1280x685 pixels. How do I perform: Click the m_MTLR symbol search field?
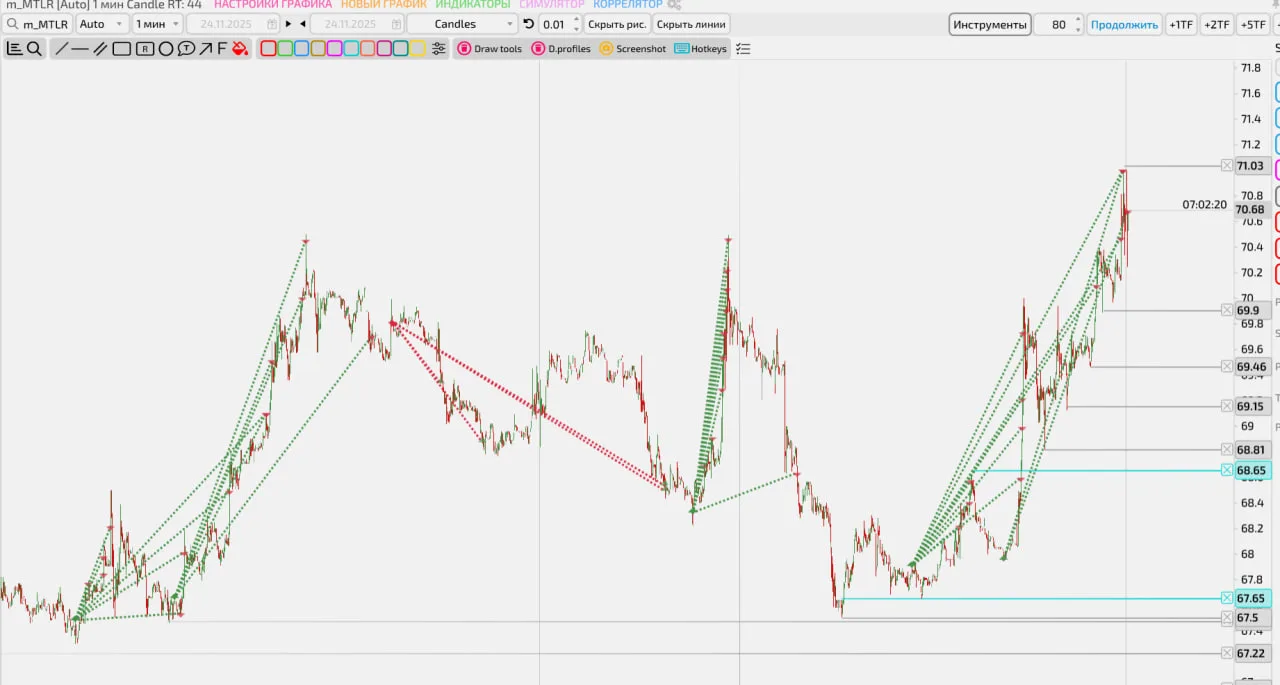[x=37, y=24]
